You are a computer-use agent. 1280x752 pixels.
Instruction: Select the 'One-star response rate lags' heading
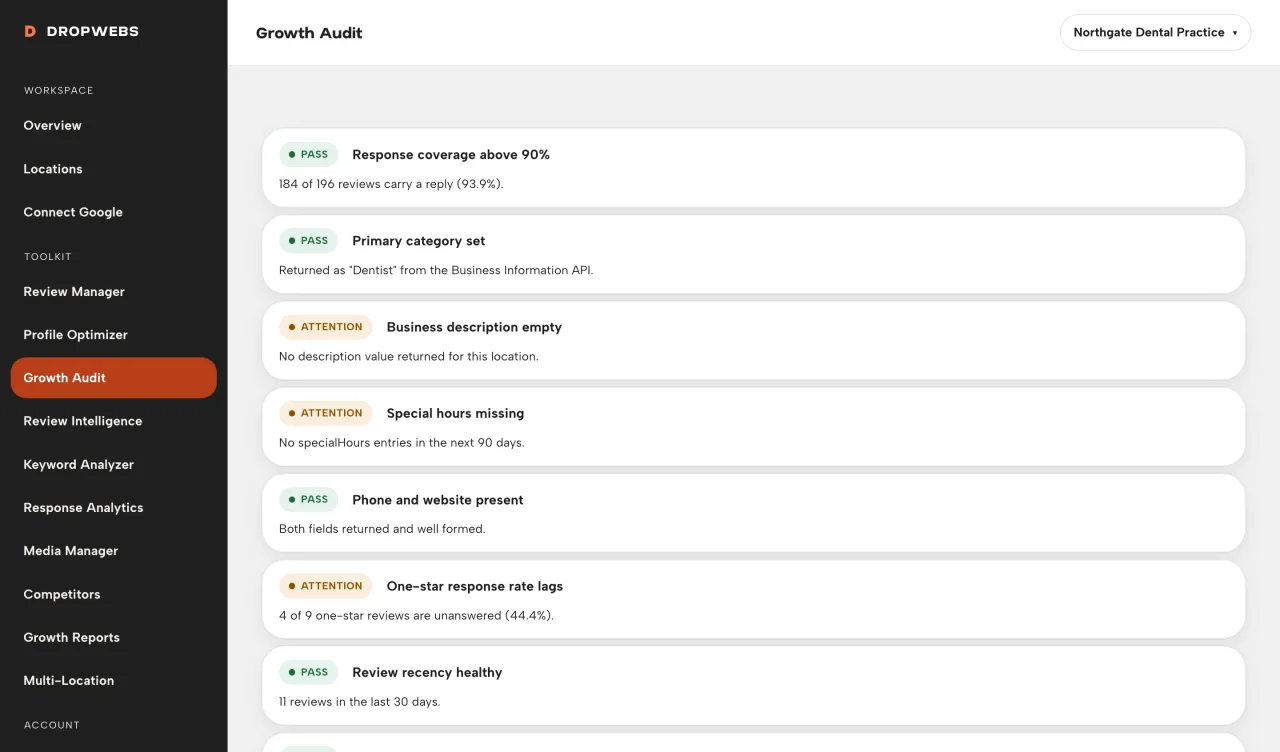coord(475,586)
